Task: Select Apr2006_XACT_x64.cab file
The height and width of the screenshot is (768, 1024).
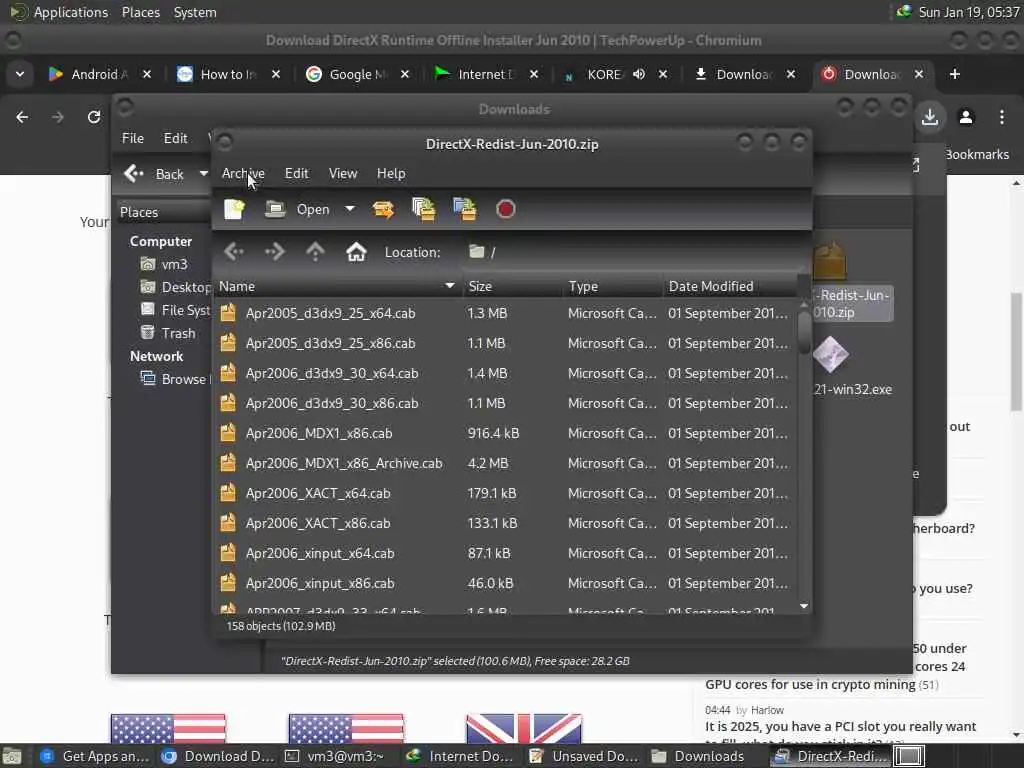Action: 504,494
